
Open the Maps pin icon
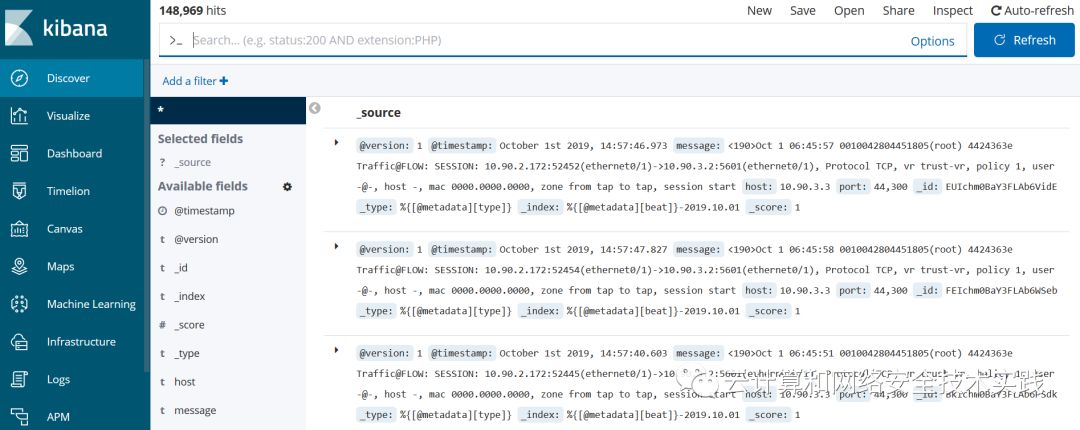tap(19, 267)
